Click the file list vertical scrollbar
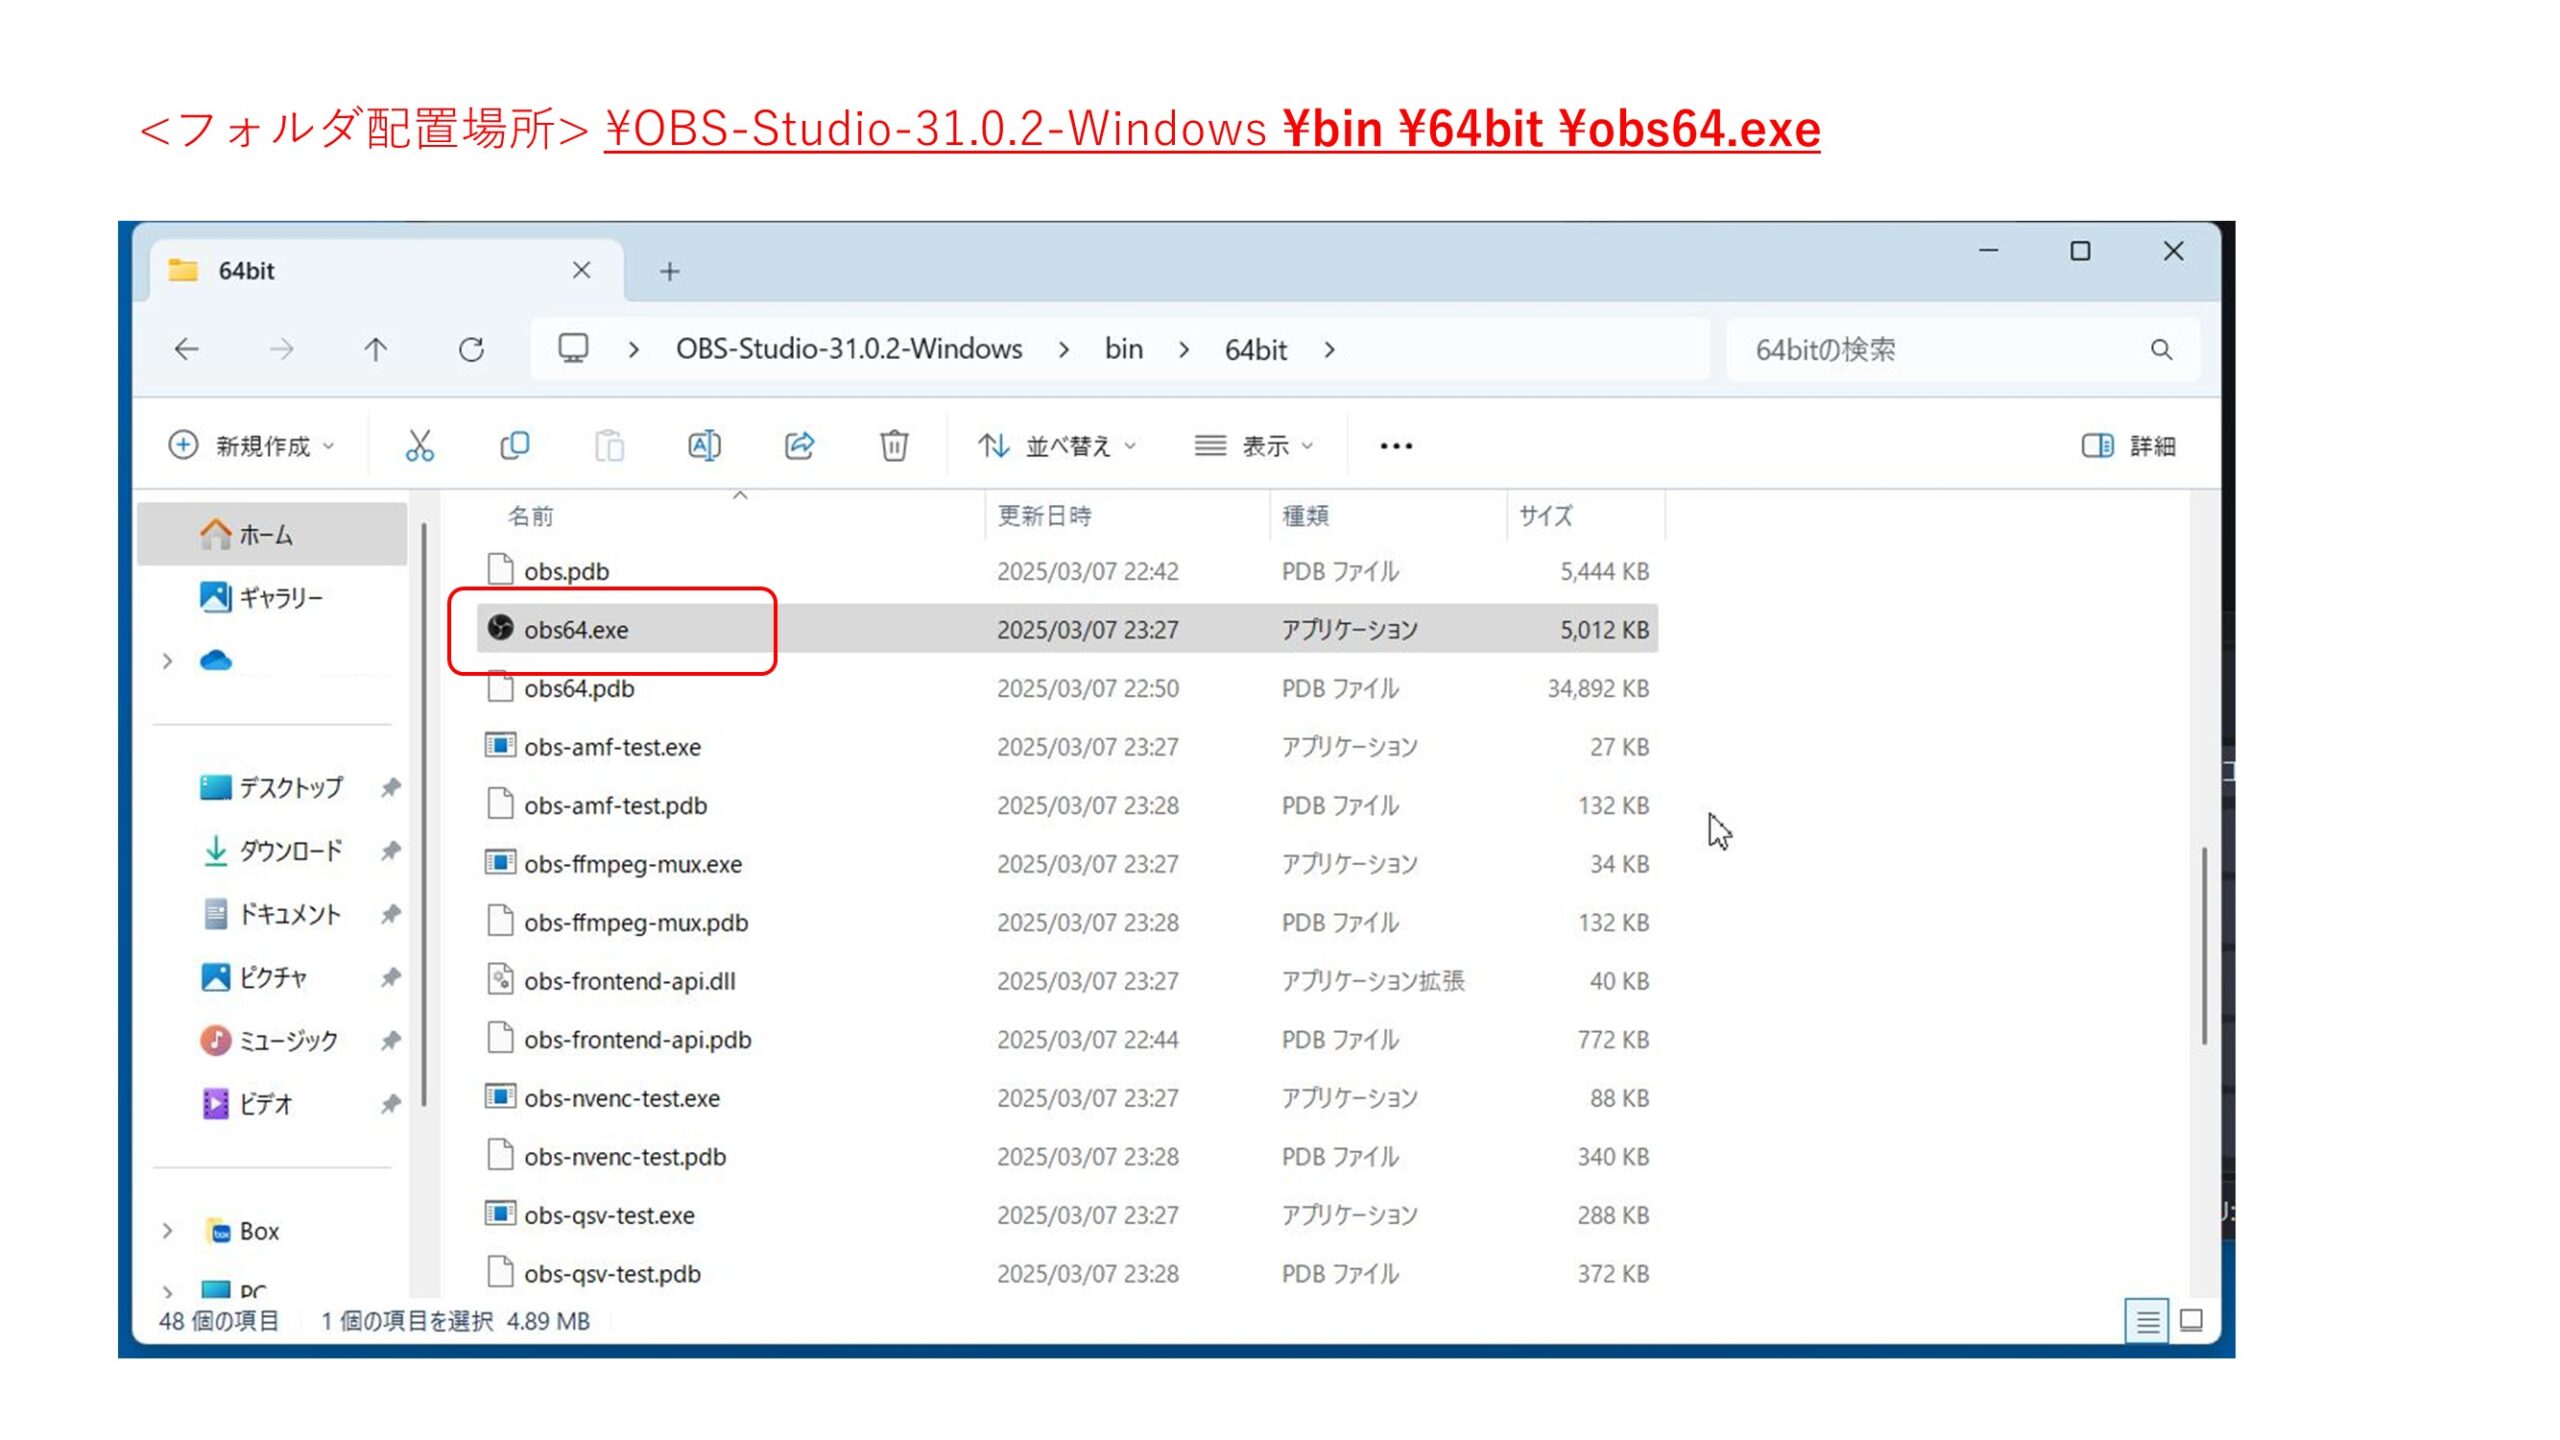 coord(2204,946)
